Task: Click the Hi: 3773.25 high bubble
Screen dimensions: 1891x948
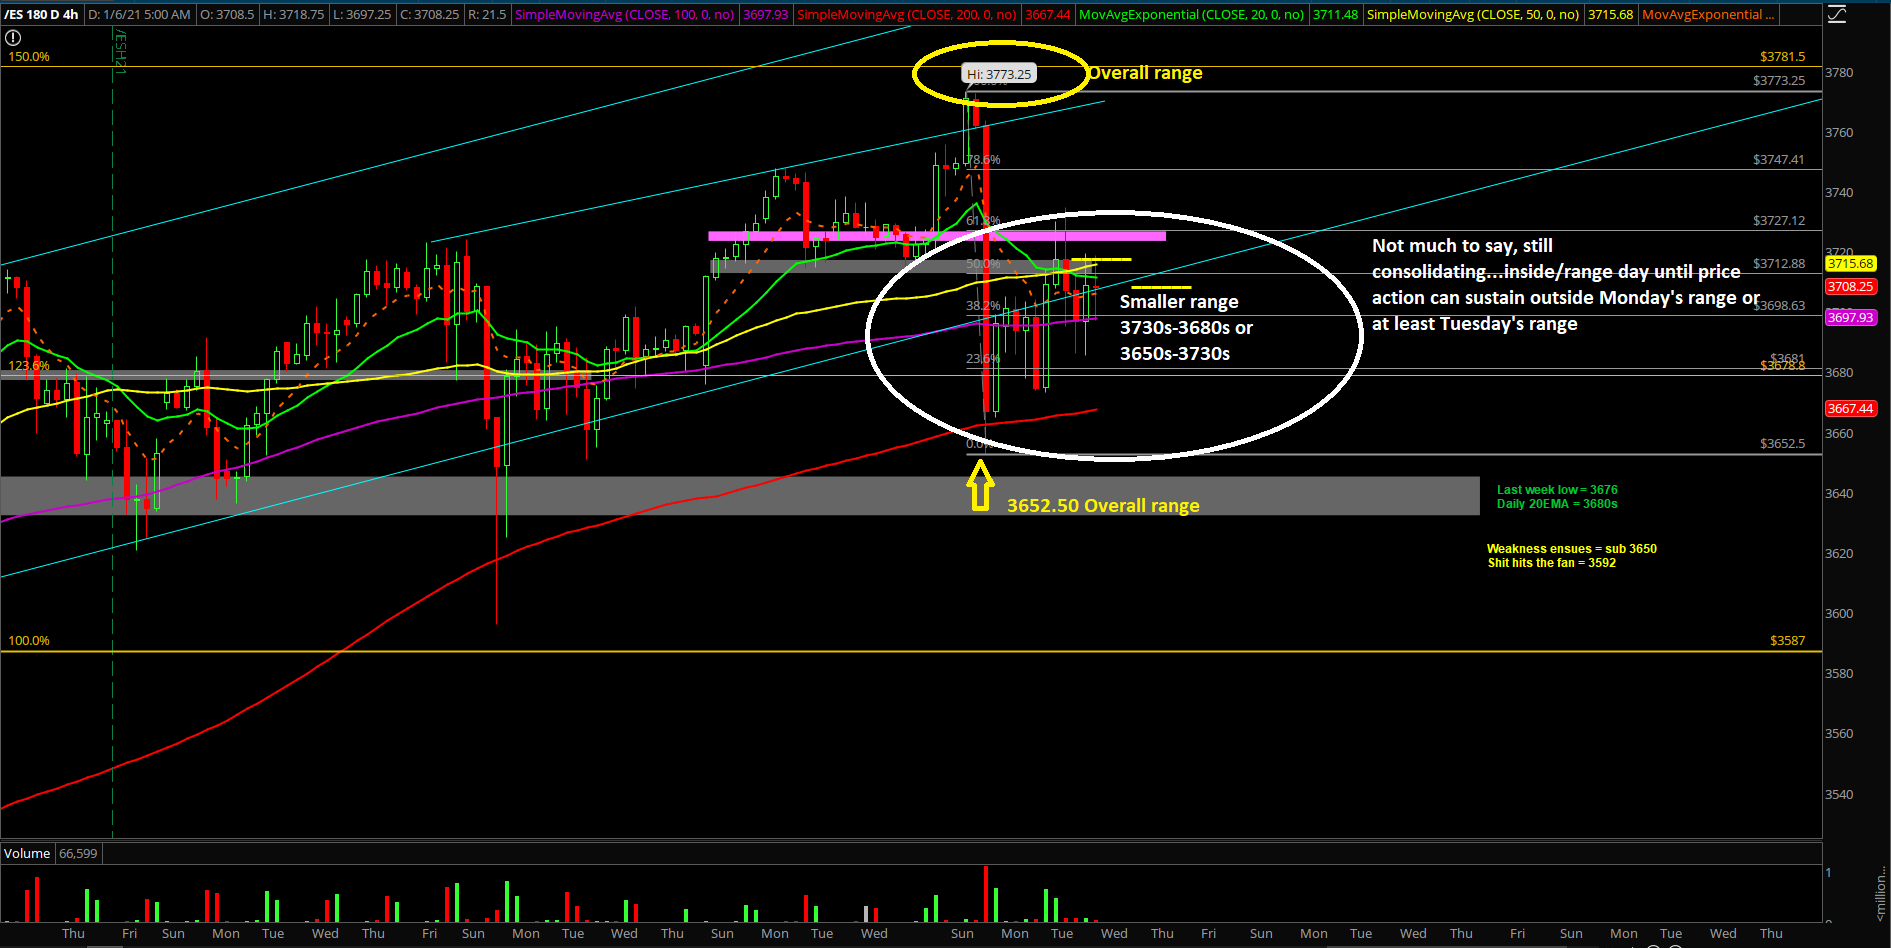Action: (x=999, y=74)
